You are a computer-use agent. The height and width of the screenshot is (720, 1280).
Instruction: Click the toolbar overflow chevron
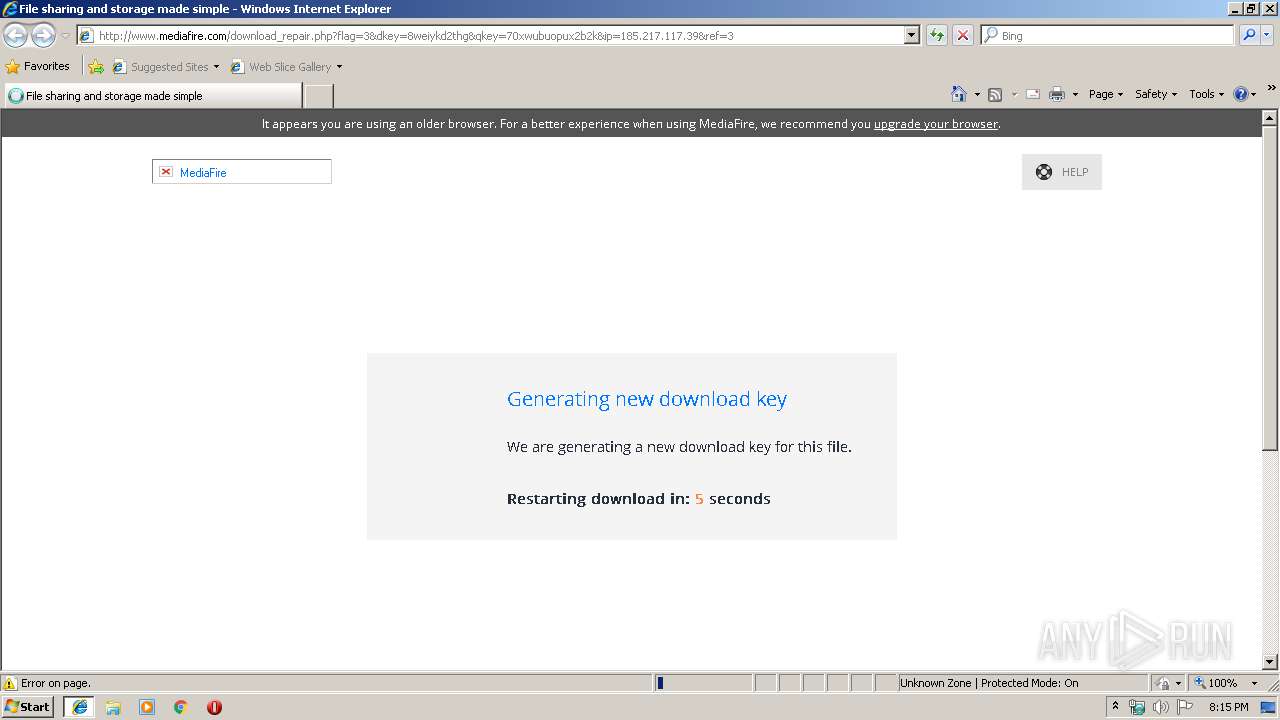[1271, 89]
